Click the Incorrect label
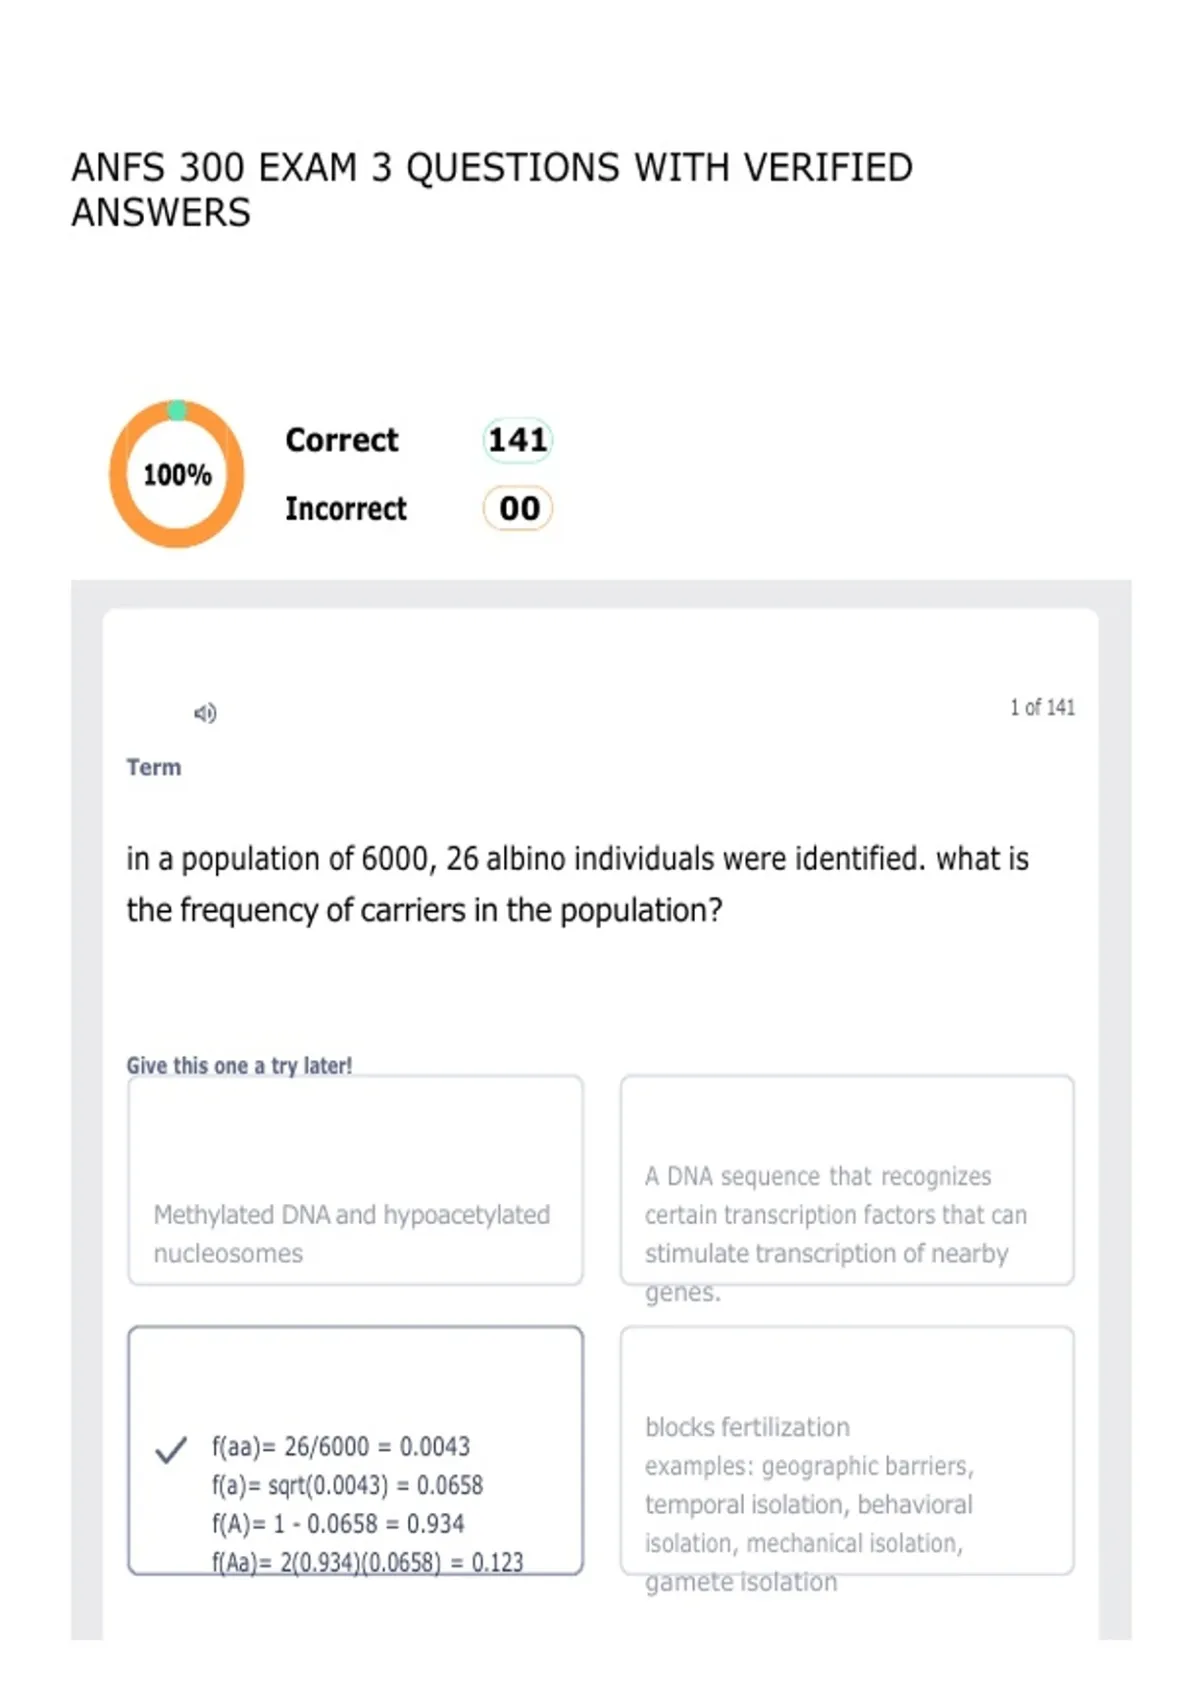This screenshot has height=1700, width=1200. (346, 508)
